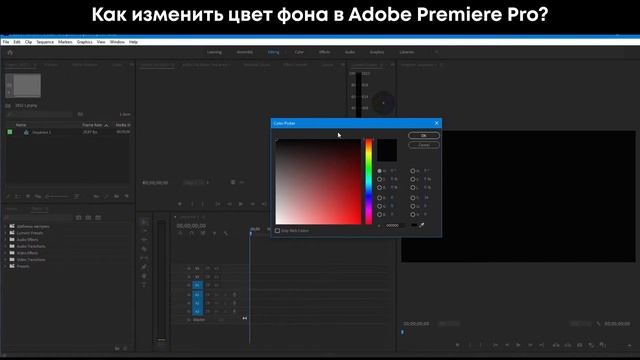Sort by Frame Rate column arrow
The width and height of the screenshot is (640, 360).
(x=107, y=125)
